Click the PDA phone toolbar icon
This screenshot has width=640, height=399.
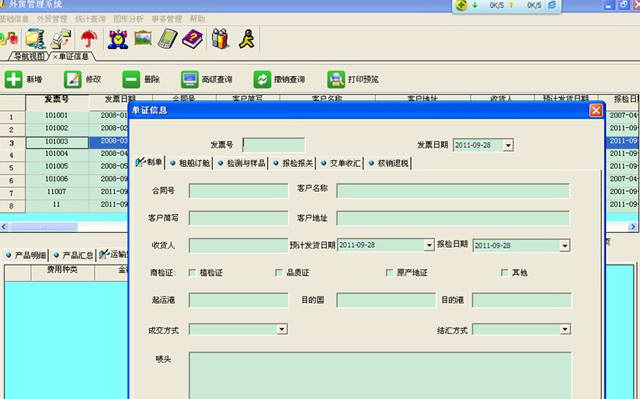168,39
